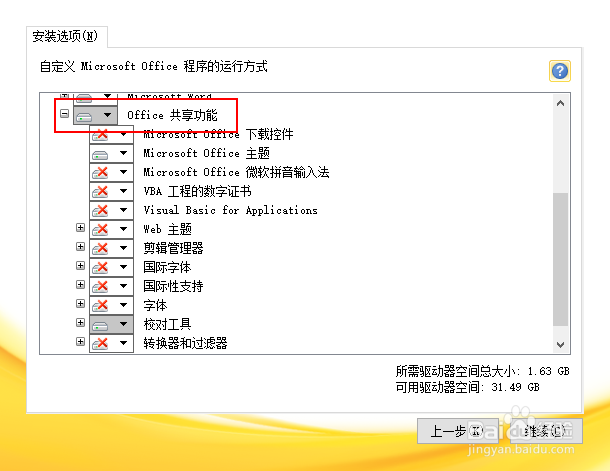Expand the 国际字体 tree node

tap(81, 266)
